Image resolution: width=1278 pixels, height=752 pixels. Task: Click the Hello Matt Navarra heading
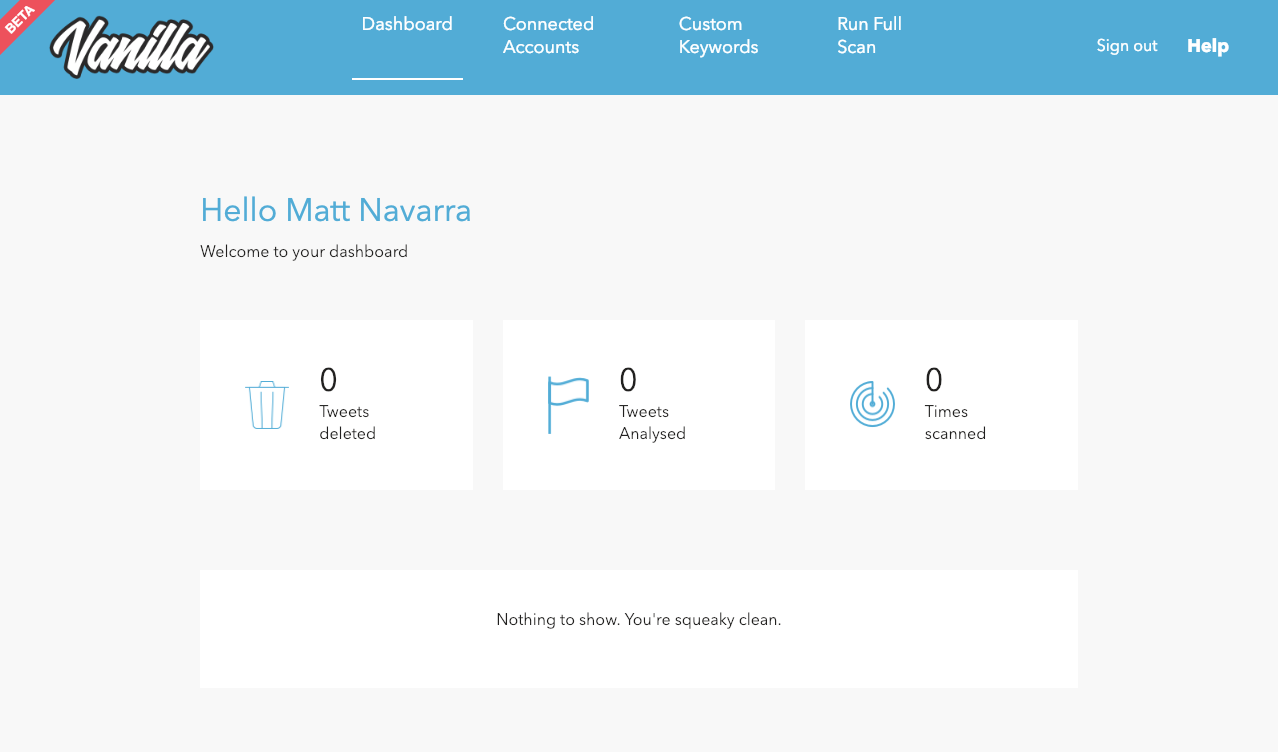click(x=336, y=210)
